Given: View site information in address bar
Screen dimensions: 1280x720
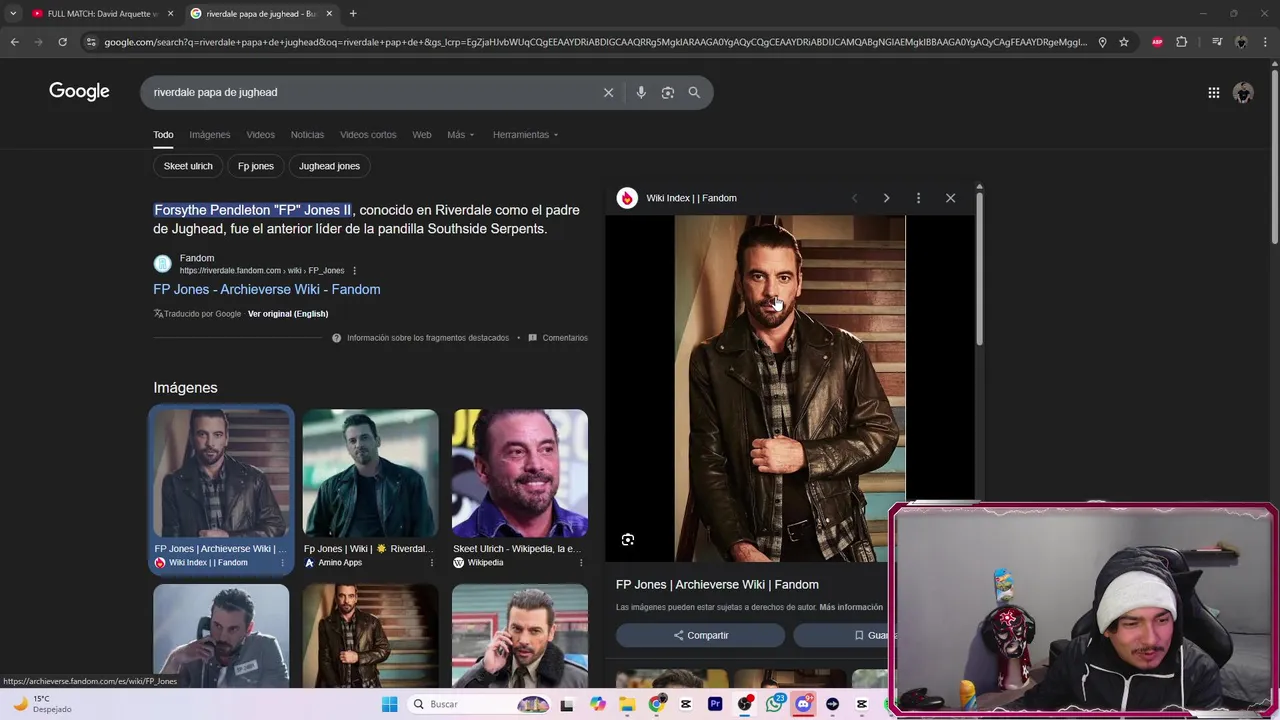Looking at the screenshot, I should (90, 42).
